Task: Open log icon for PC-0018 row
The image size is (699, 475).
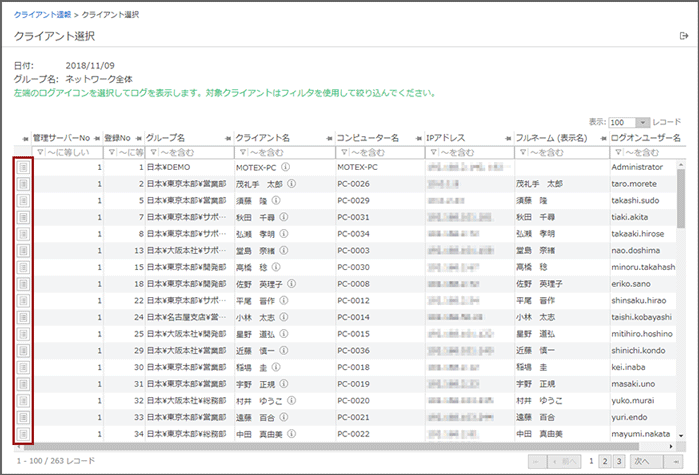Action: coord(24,368)
